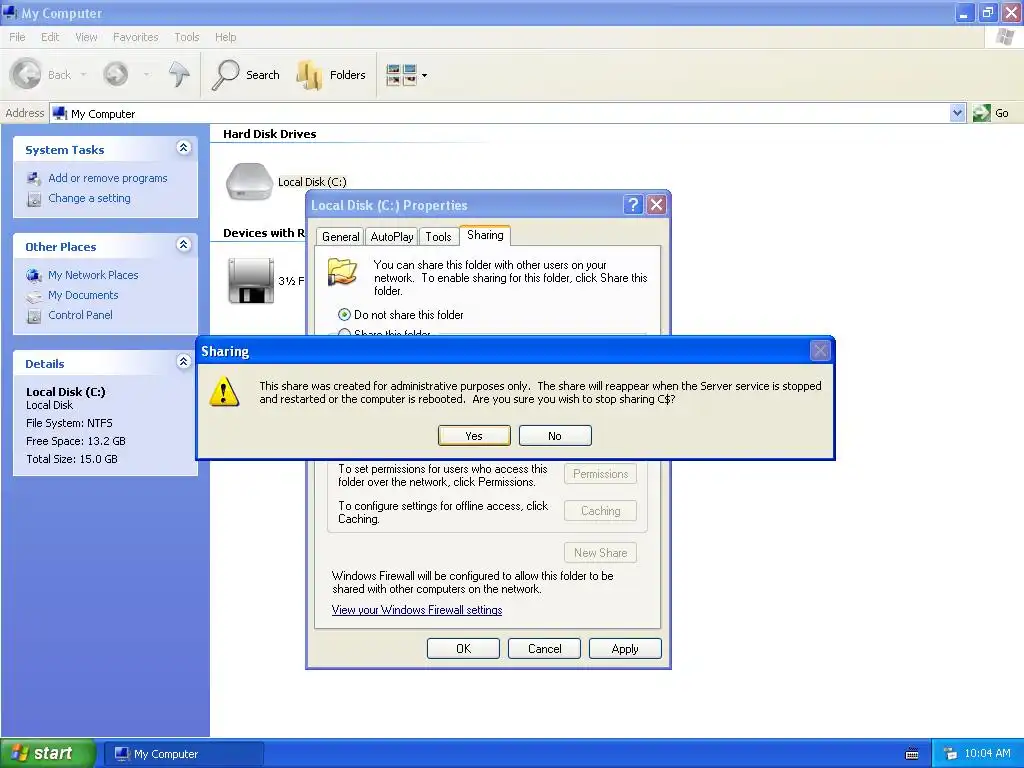
Task: Select the 3½ Floppy drive icon
Action: [251, 280]
